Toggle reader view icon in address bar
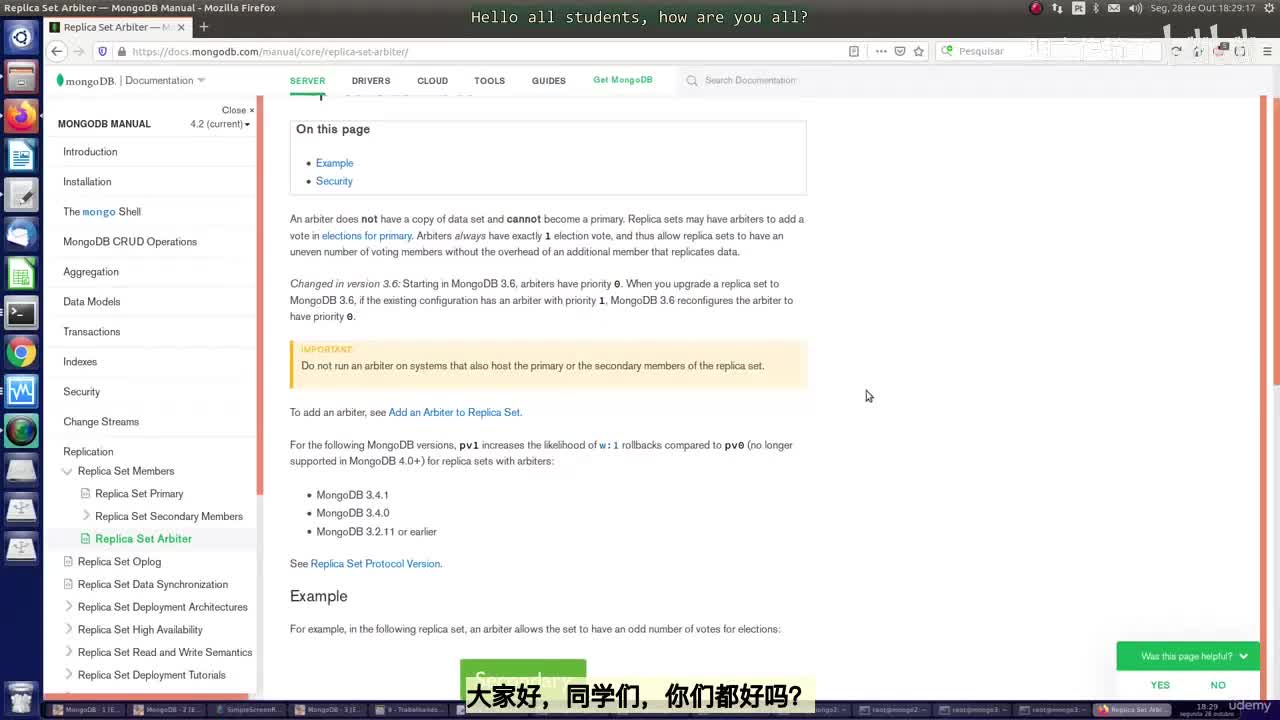The width and height of the screenshot is (1280, 720). coord(854,51)
